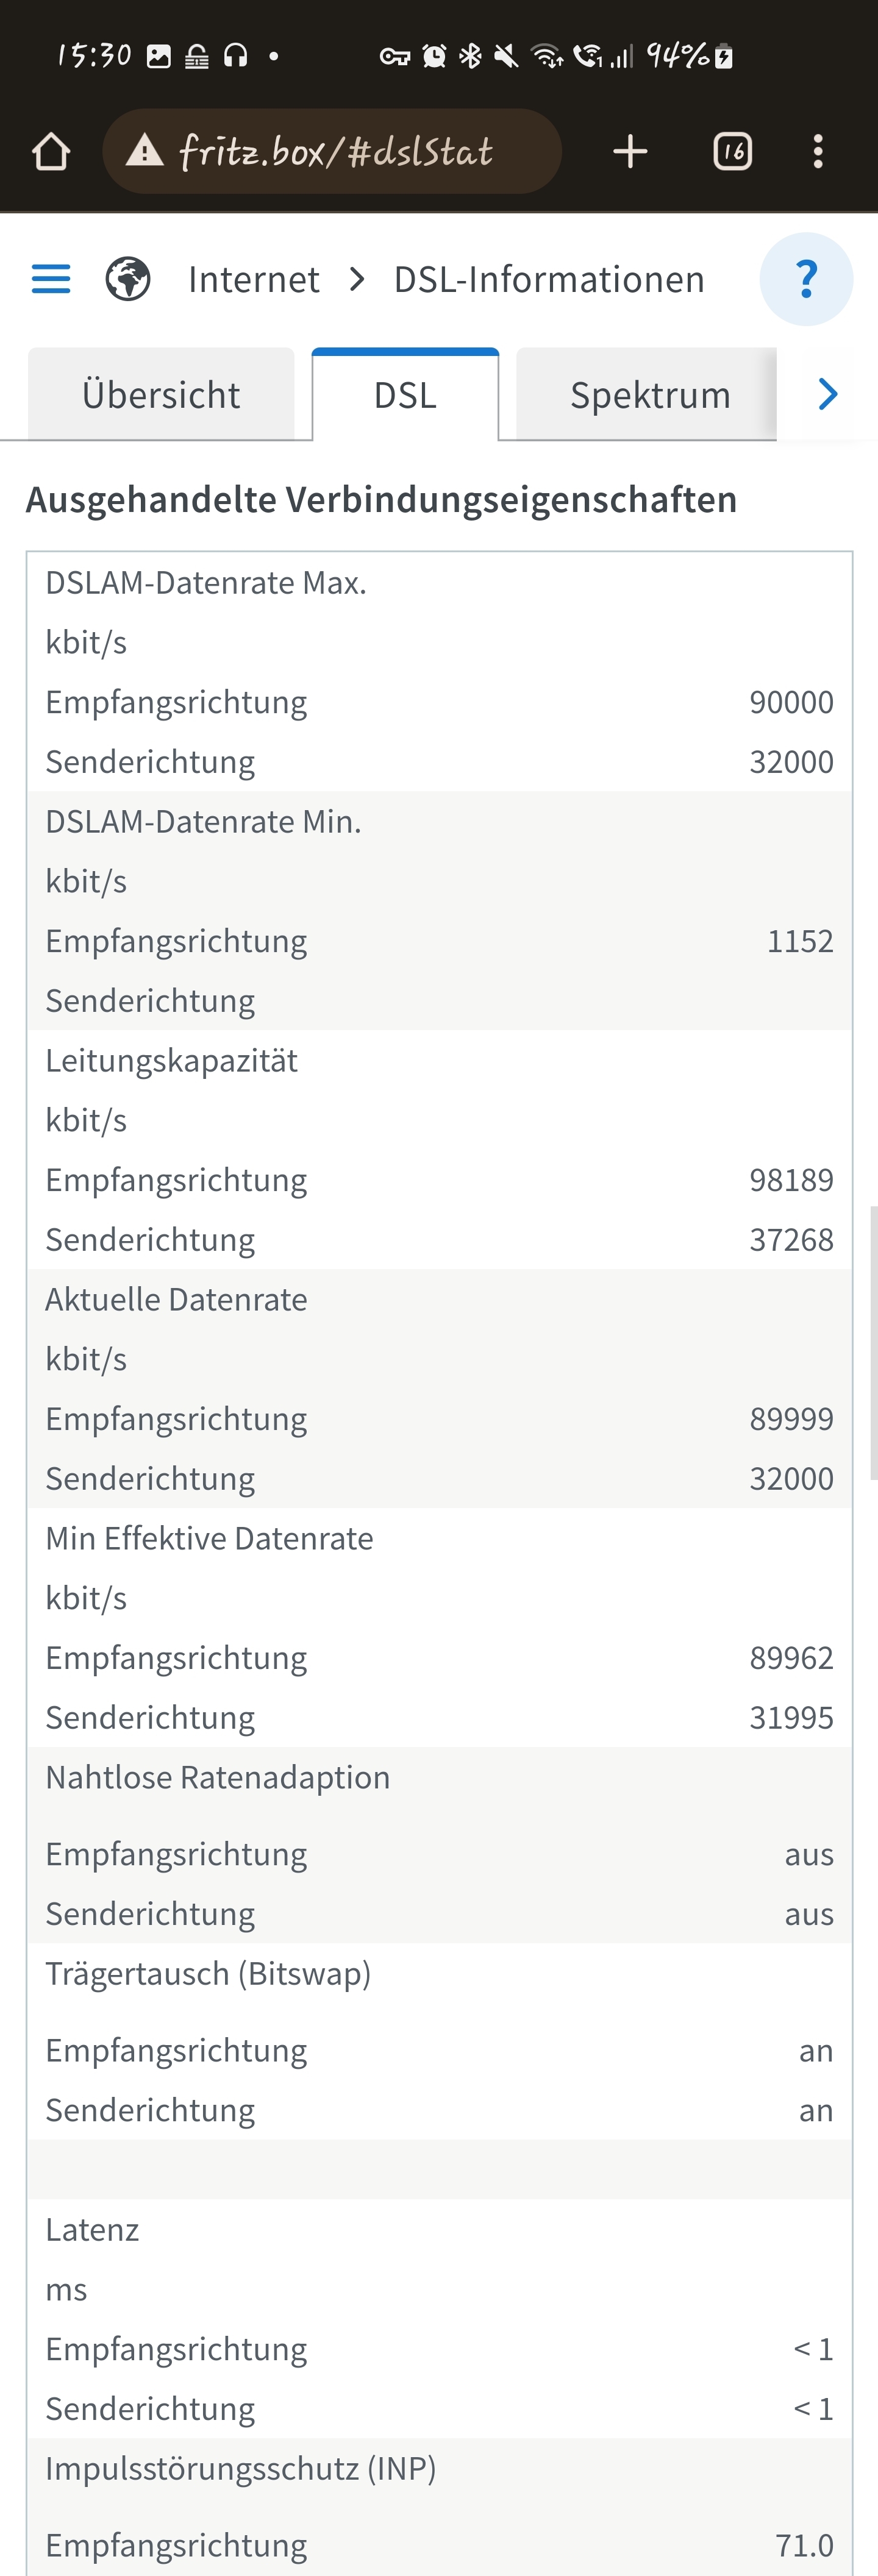This screenshot has height=2576, width=878.
Task: Show more tabs with right chevron
Action: pos(827,394)
